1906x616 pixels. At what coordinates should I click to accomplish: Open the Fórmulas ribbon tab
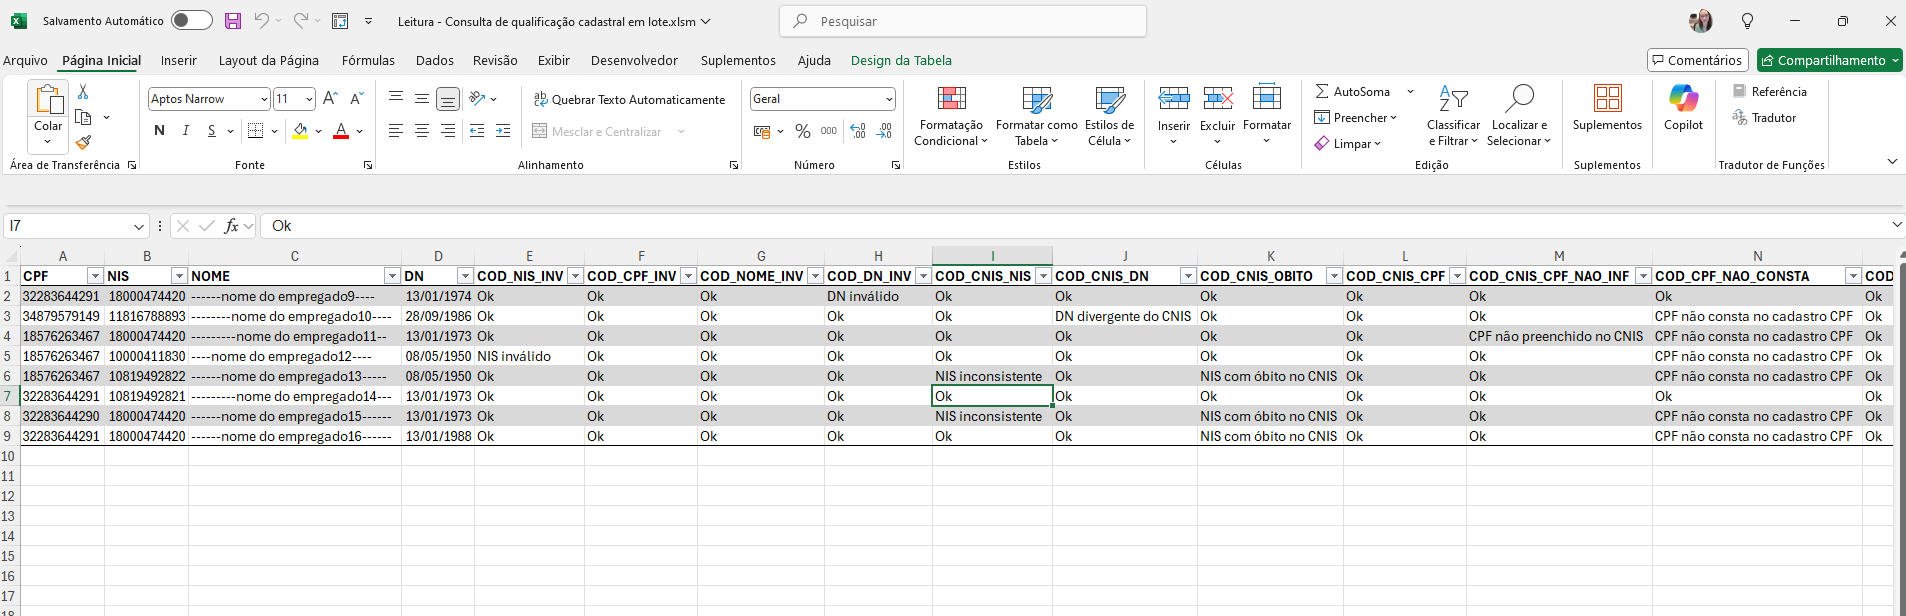tap(368, 60)
